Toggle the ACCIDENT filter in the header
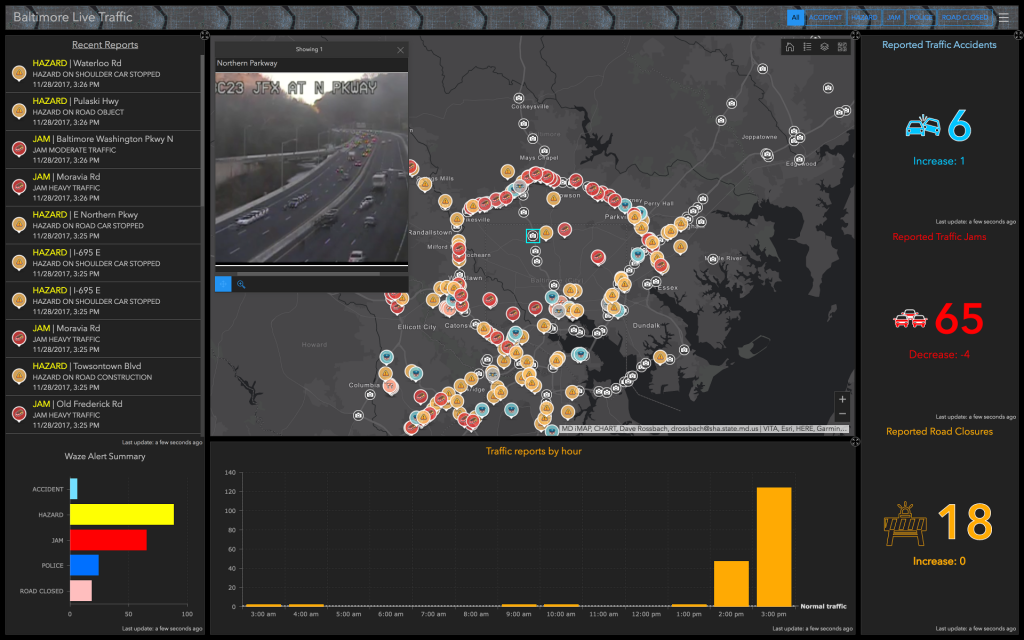This screenshot has width=1024, height=640. (x=825, y=17)
